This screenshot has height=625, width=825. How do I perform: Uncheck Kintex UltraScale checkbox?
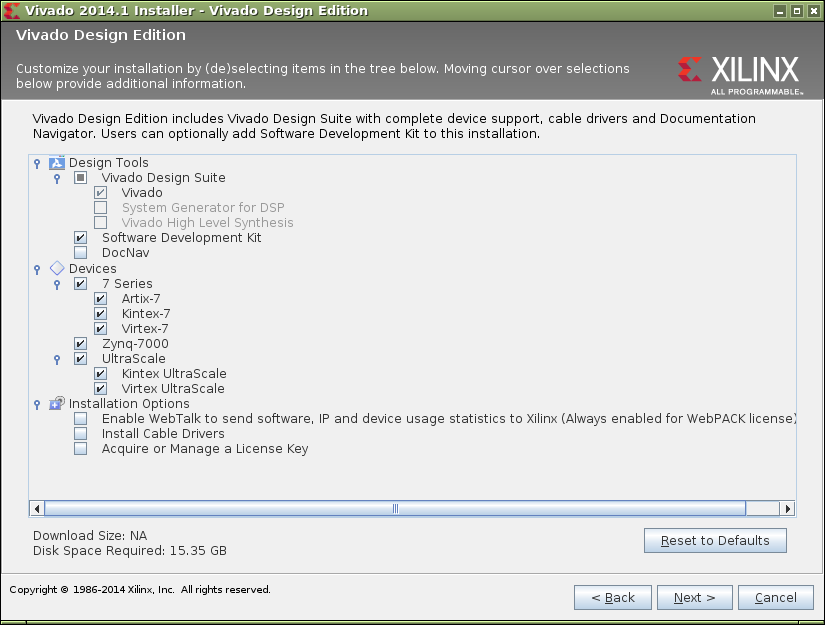click(x=100, y=374)
